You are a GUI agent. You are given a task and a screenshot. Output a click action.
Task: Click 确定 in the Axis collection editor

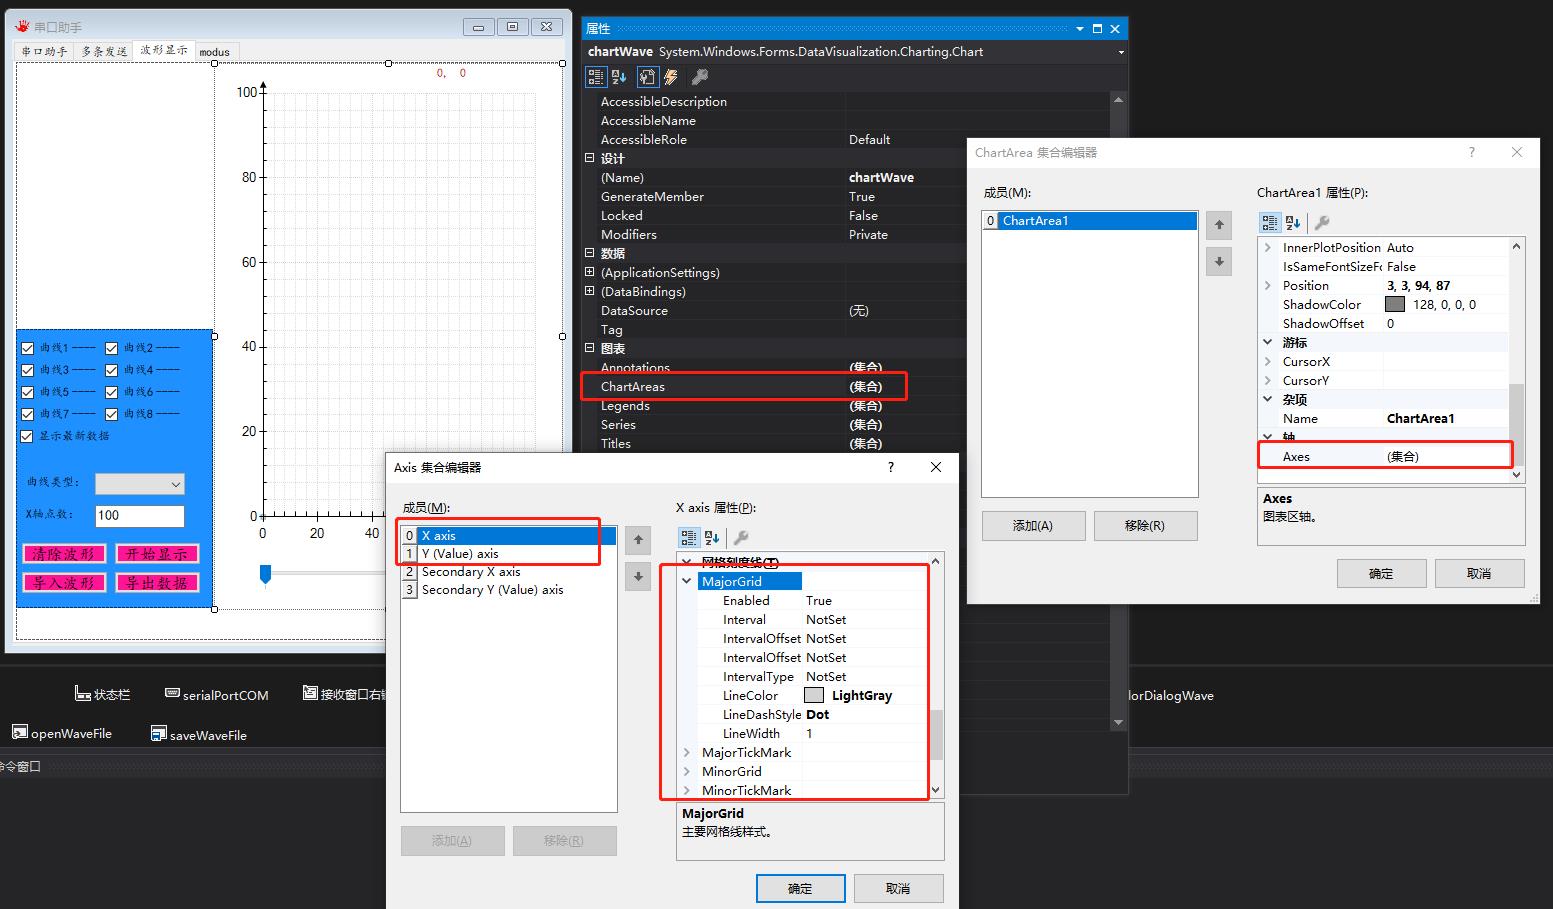tap(801, 888)
